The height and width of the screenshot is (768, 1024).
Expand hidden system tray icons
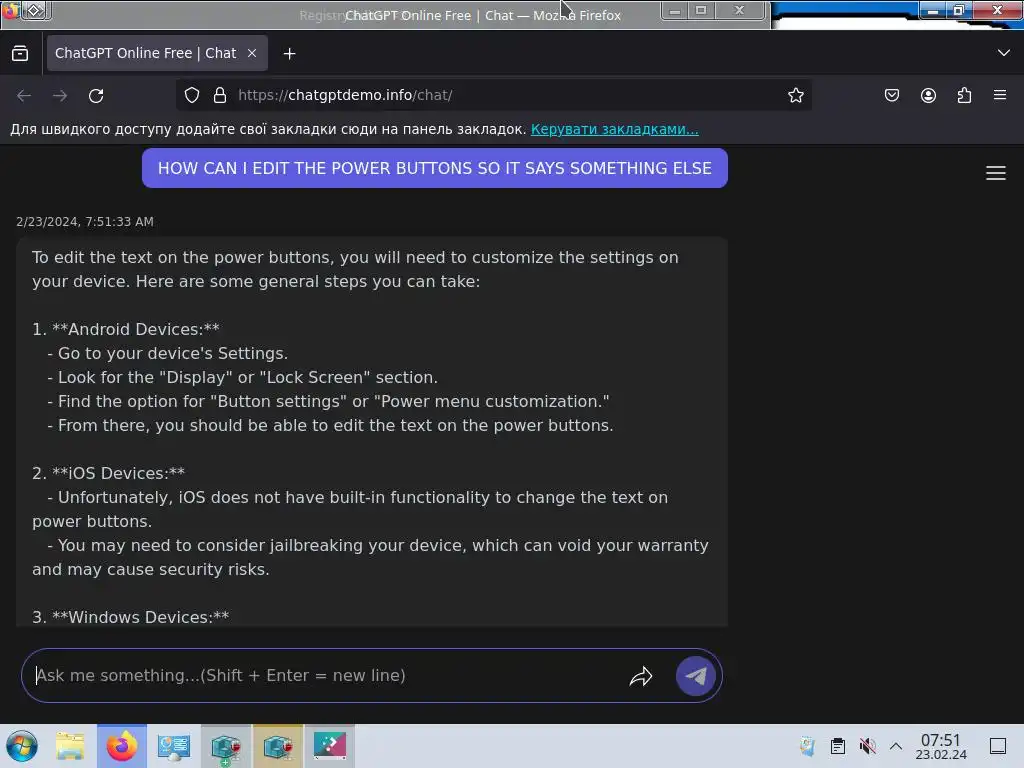896,746
